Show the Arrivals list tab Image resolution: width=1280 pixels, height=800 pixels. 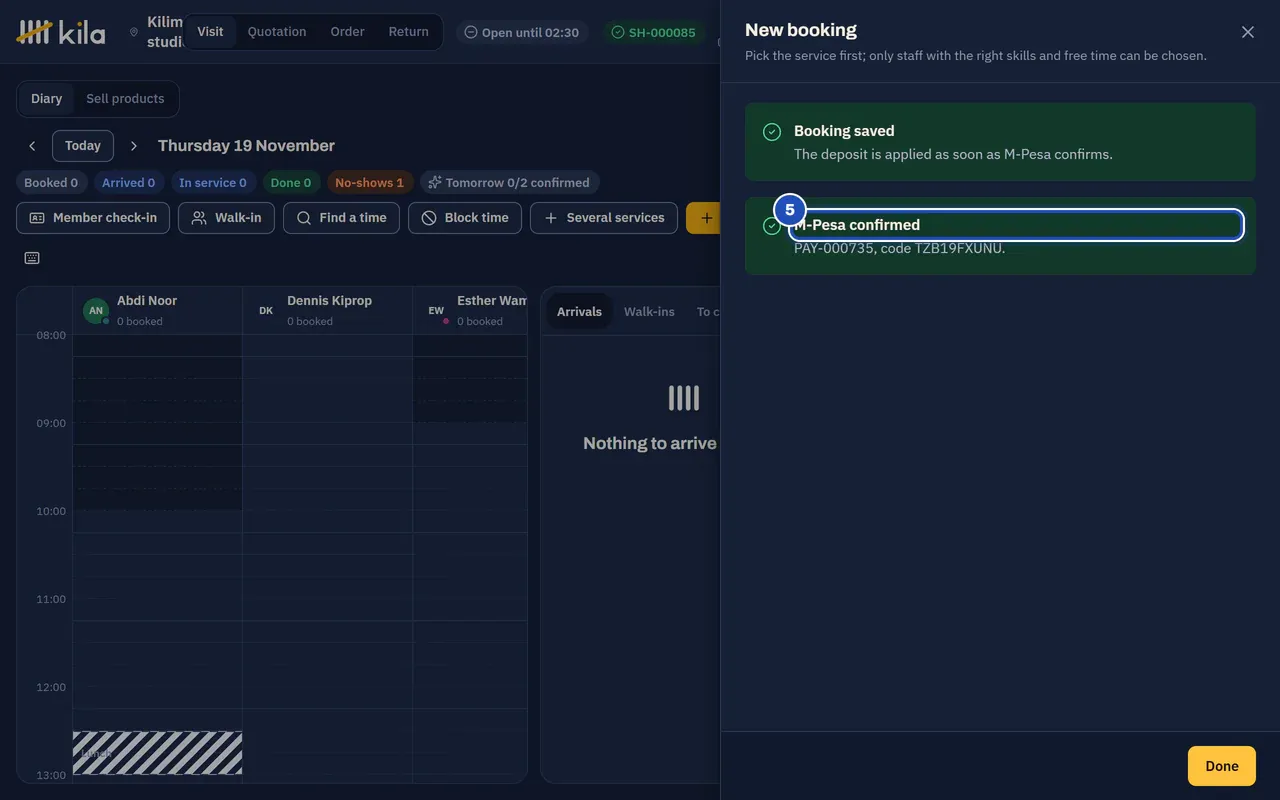tap(579, 312)
